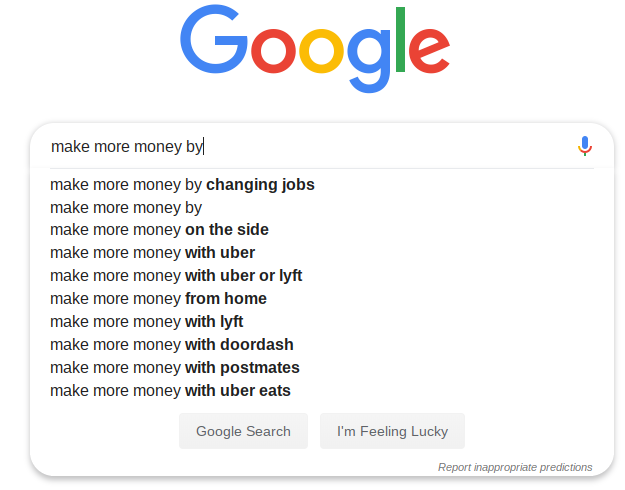
Task: Click the yellow letter o in the logo
Action: coord(321,51)
